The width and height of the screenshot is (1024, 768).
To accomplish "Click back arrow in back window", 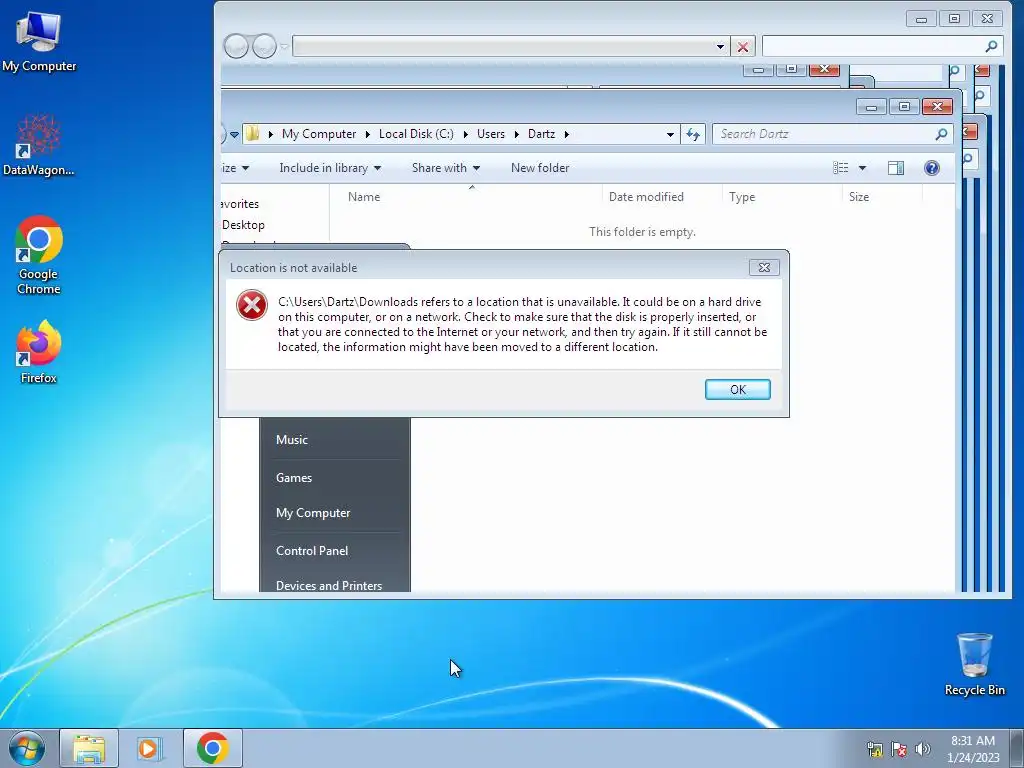I will pos(236,46).
